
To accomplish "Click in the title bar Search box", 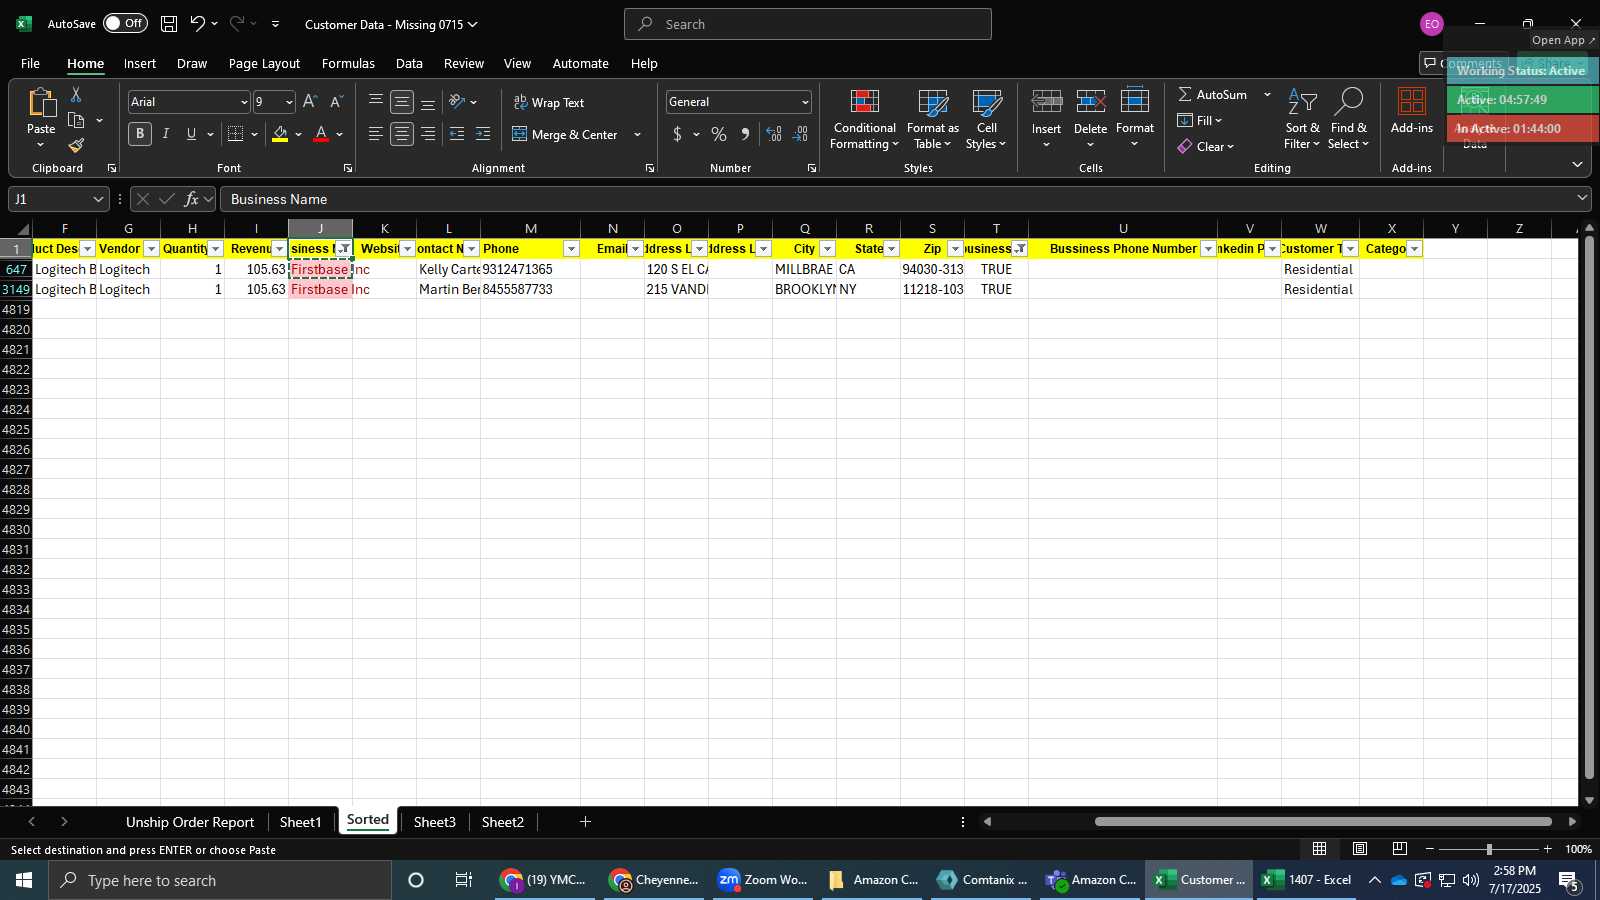I will 808,24.
